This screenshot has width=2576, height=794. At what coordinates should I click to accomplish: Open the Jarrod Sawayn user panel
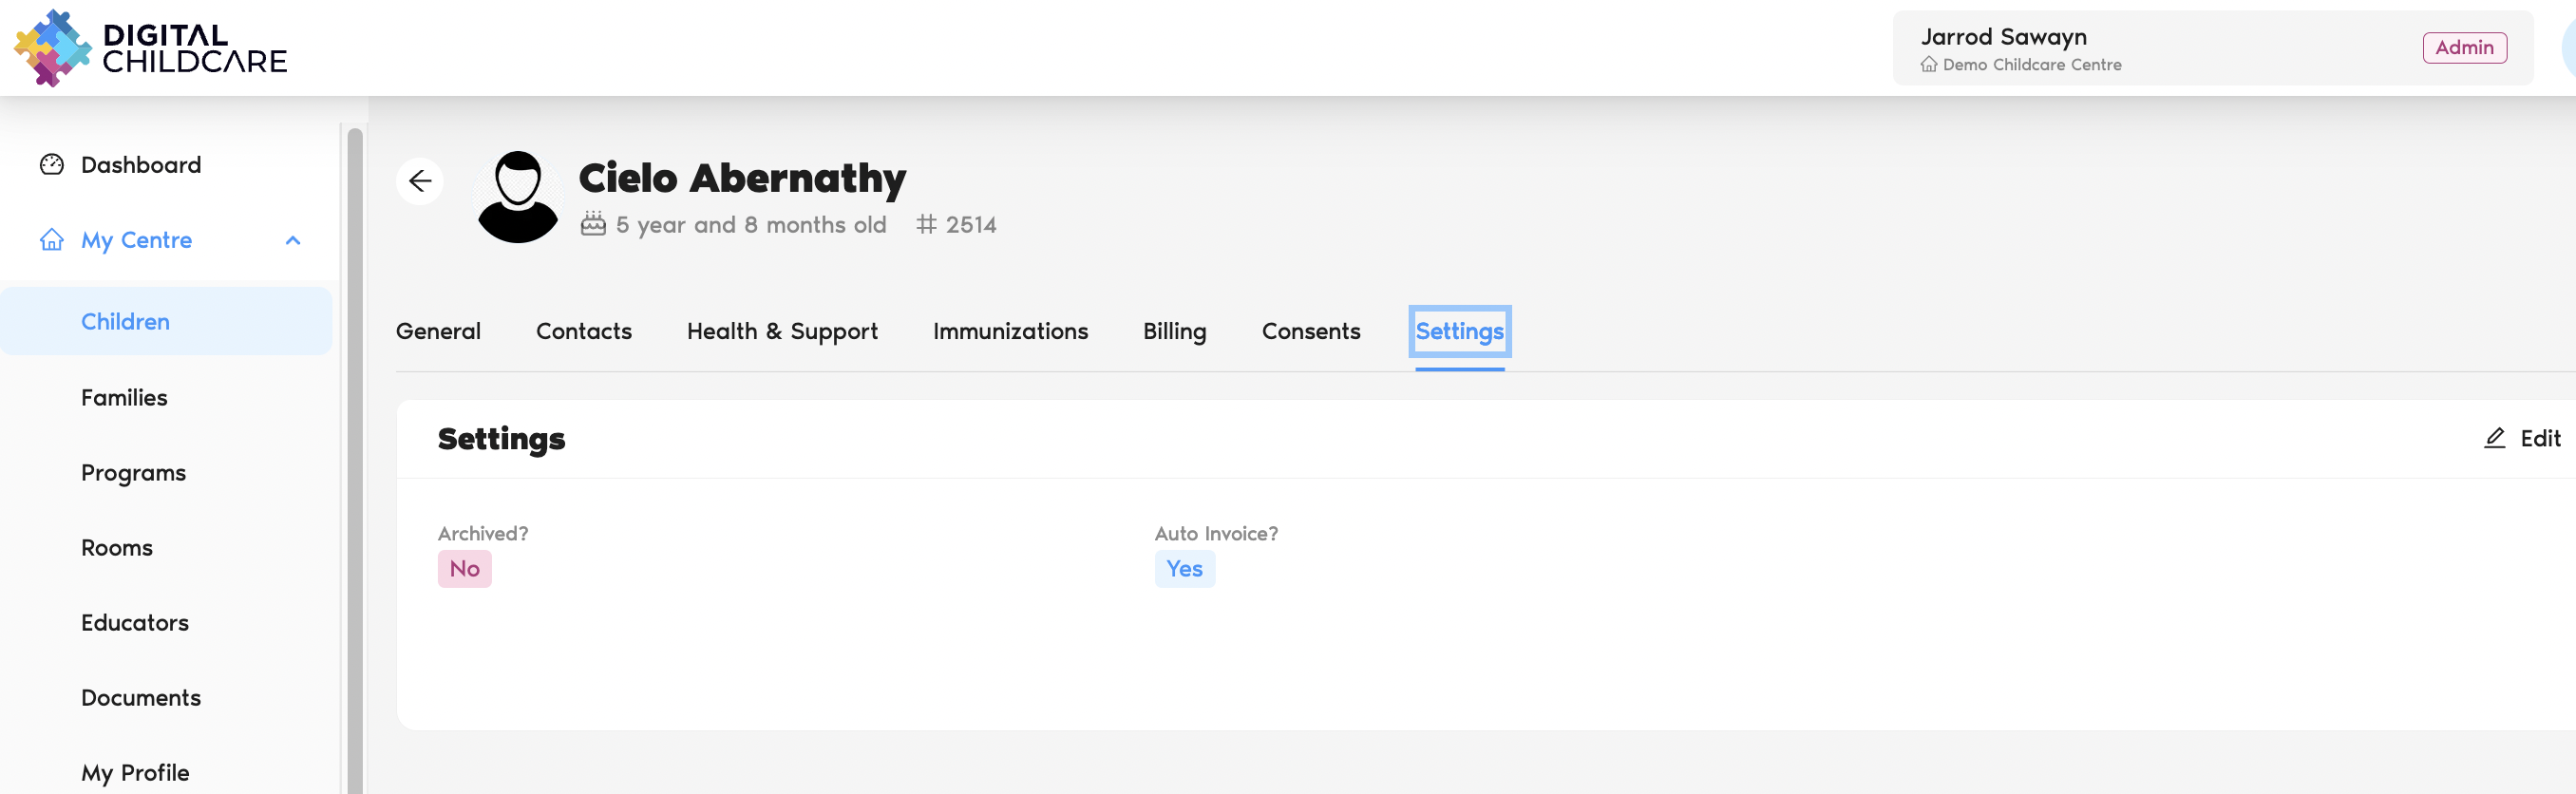pyautogui.click(x=2212, y=48)
